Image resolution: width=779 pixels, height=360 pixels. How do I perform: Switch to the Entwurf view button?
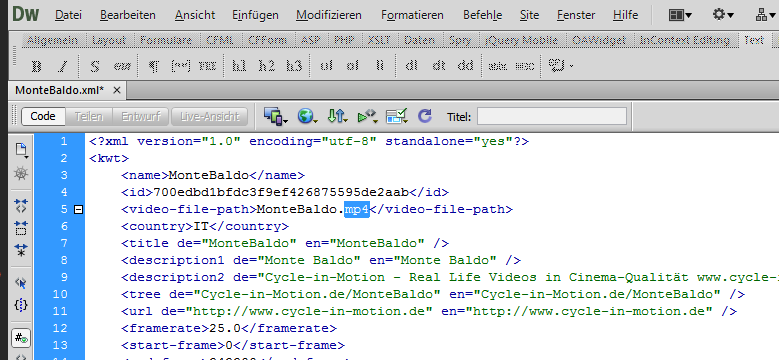pos(141,116)
